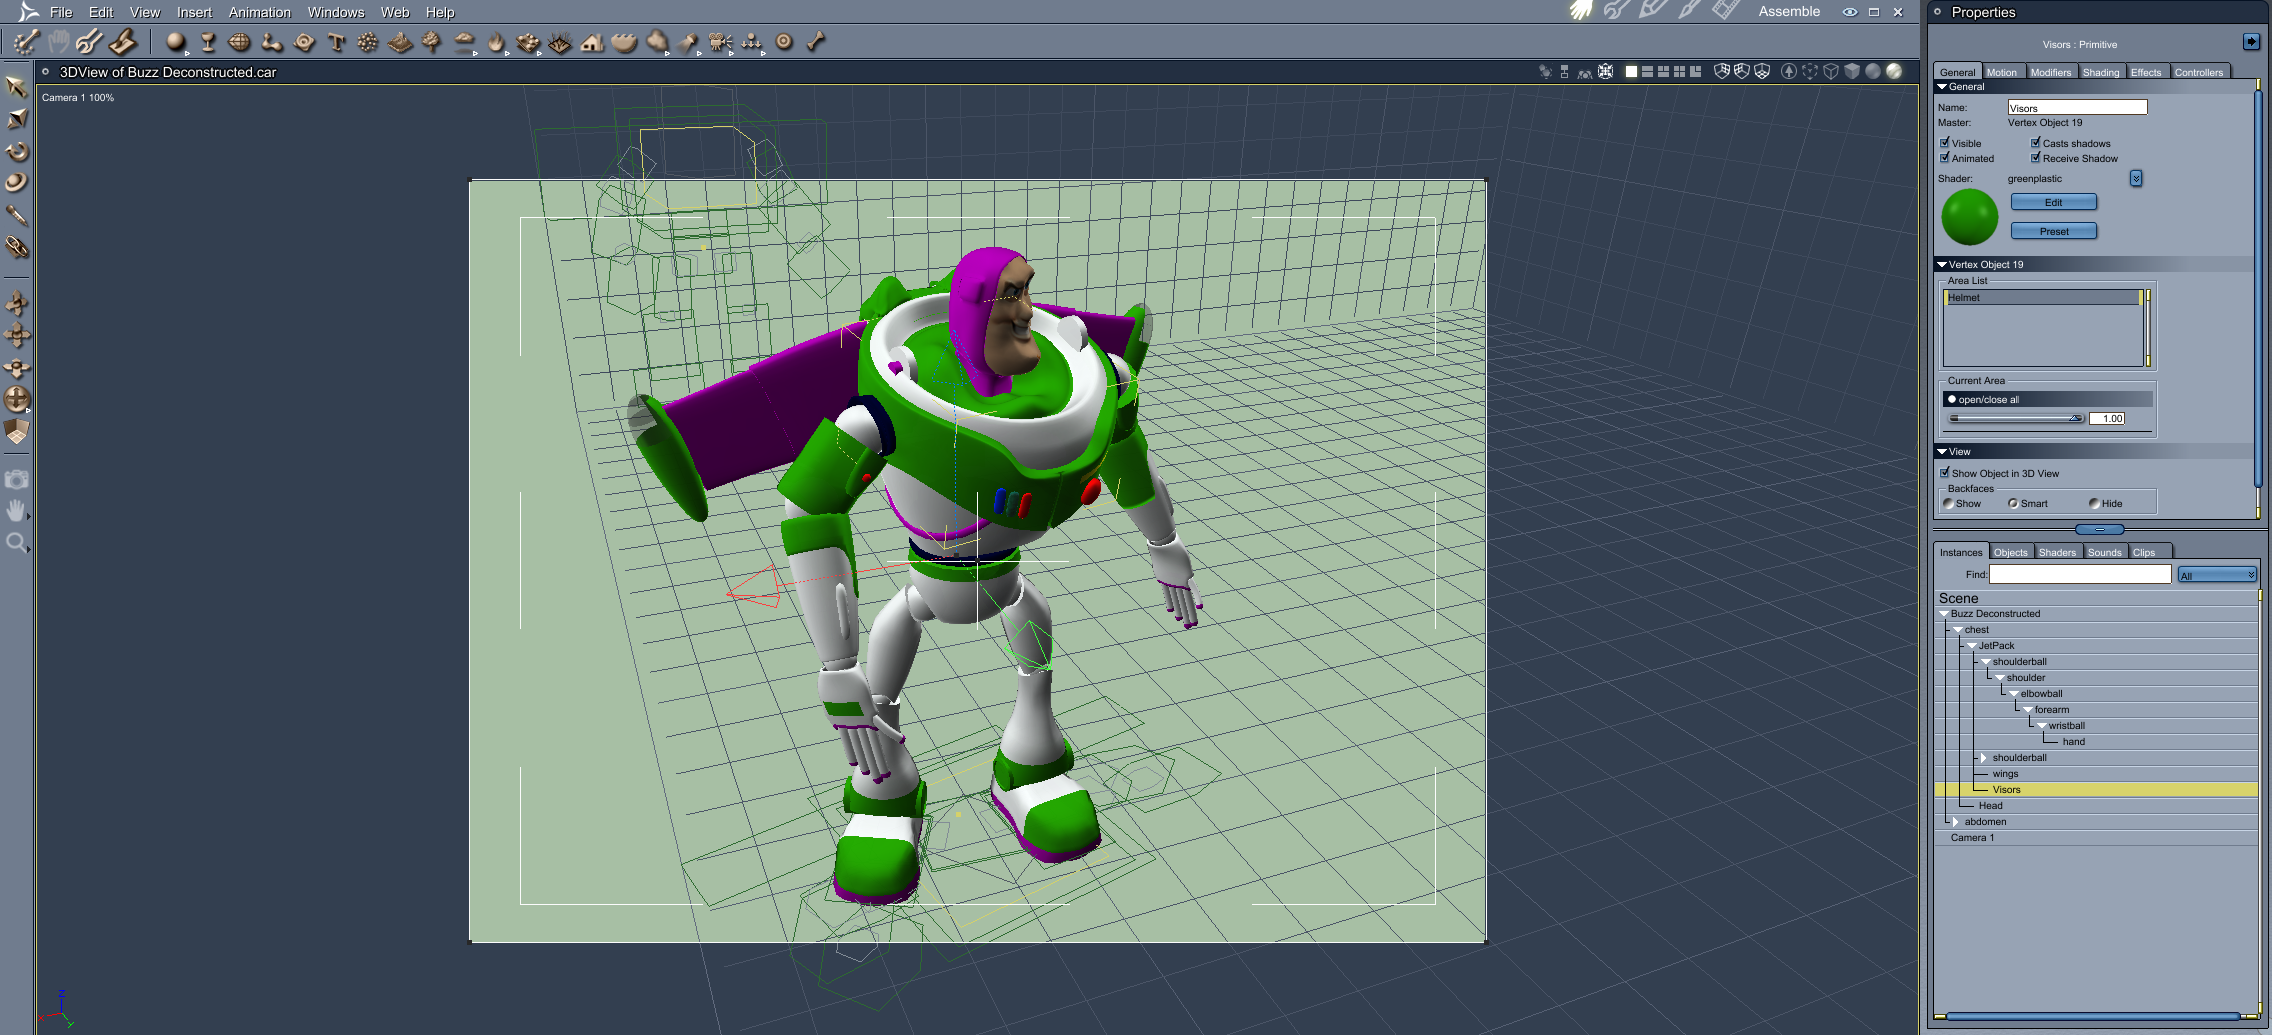Viewport: 2272px width, 1035px height.
Task: Switch to wireframe cube display mode
Action: click(1831, 72)
